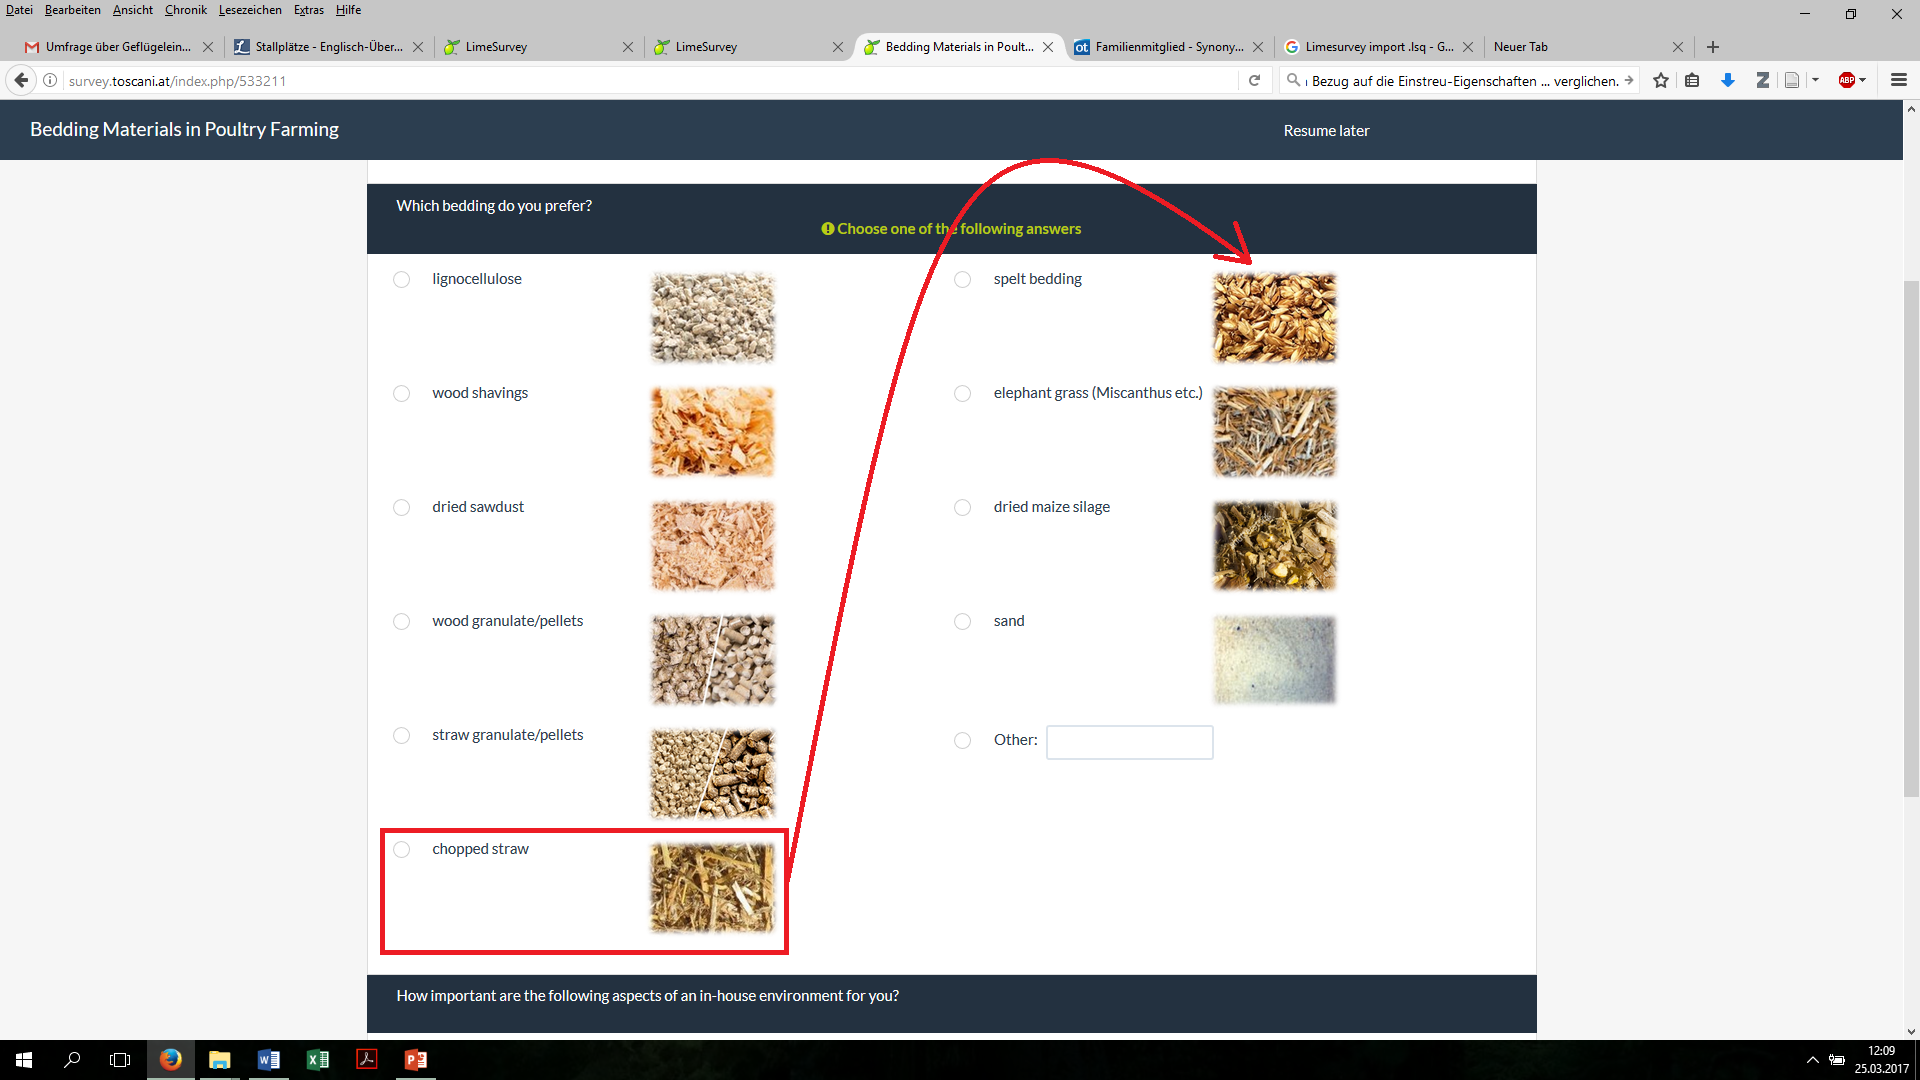Expand the Adblock Plus dropdown arrow

pos(1863,80)
